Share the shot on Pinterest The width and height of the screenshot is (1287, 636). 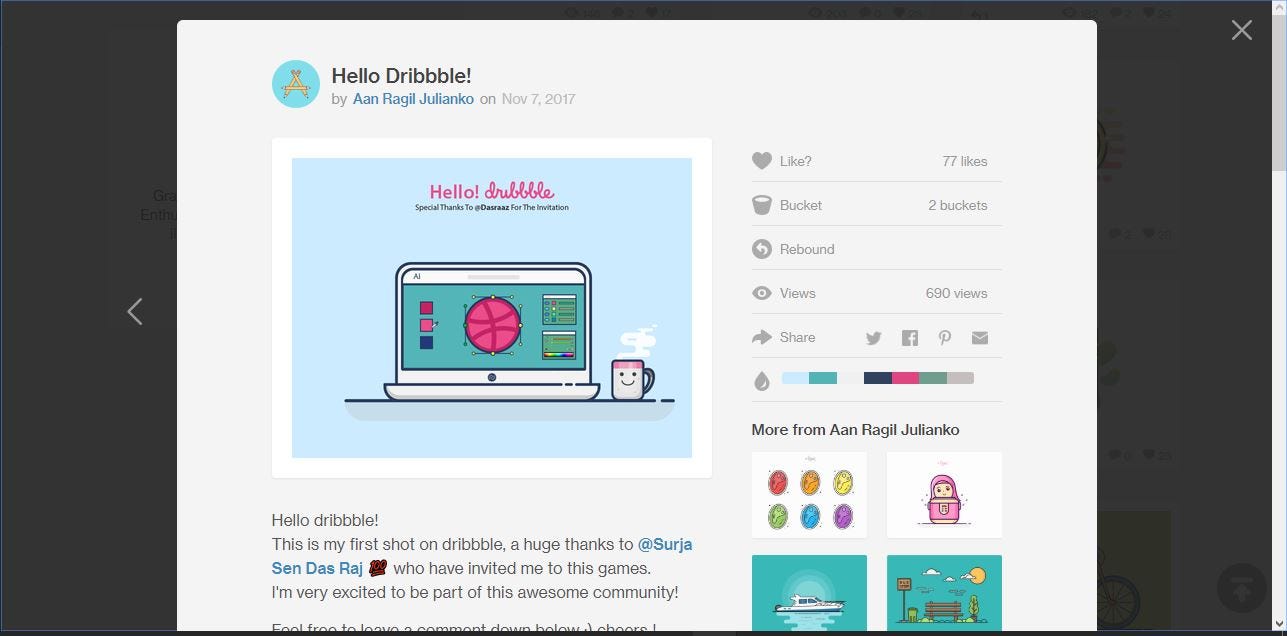click(x=945, y=338)
